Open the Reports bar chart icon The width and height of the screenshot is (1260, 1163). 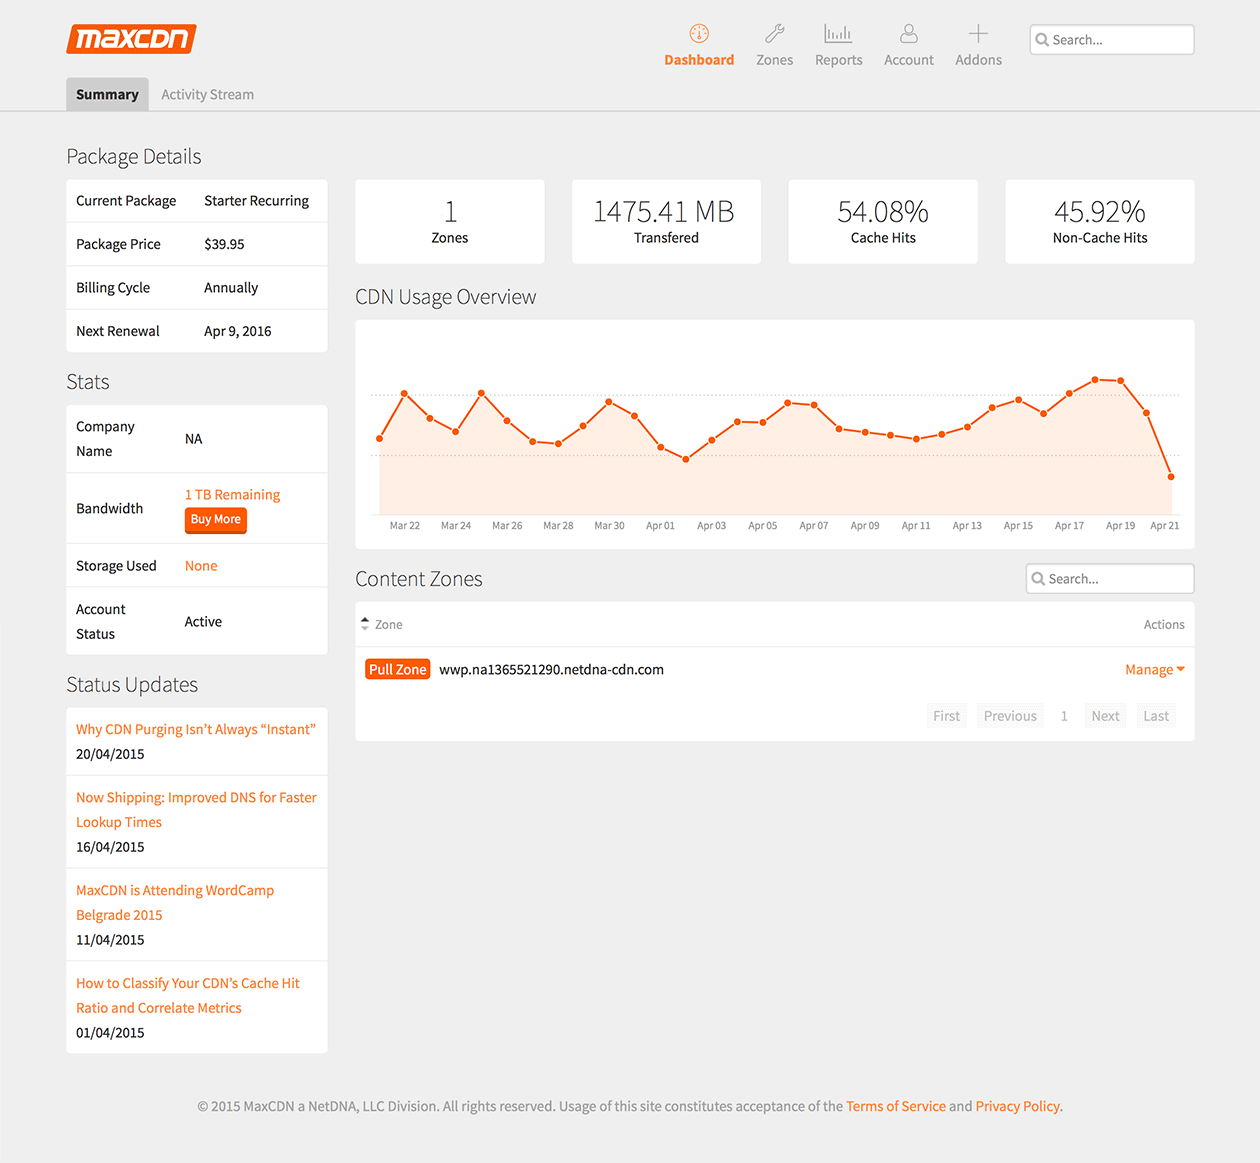tap(838, 34)
